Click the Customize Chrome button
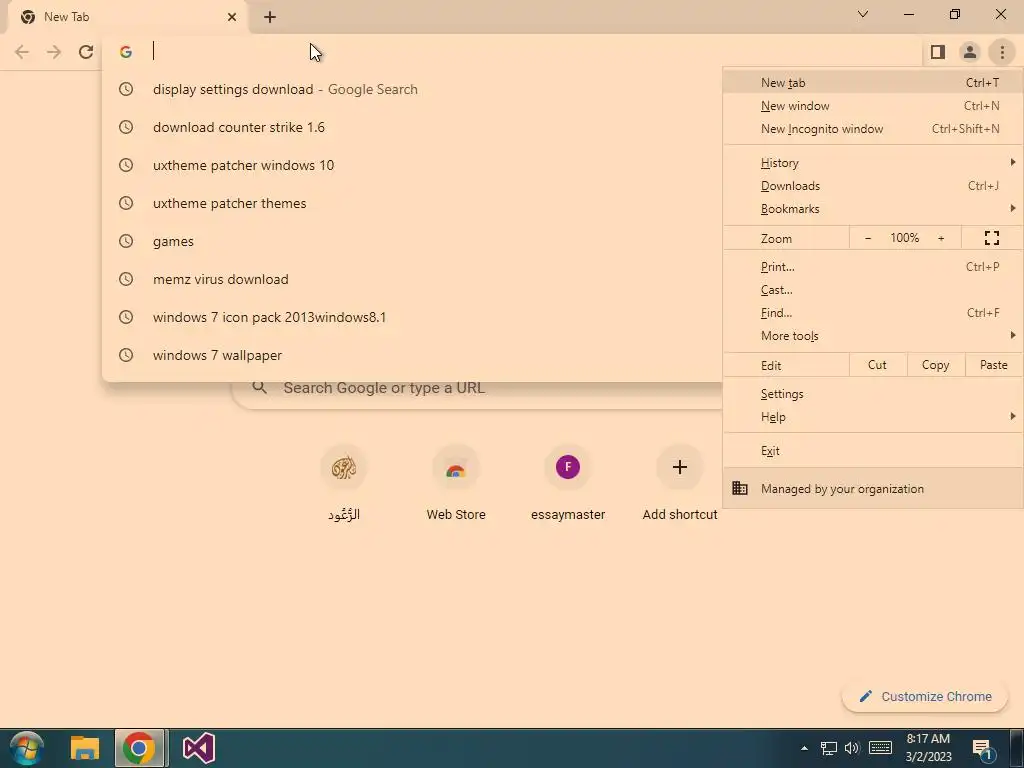Viewport: 1024px width, 768px height. click(x=925, y=696)
